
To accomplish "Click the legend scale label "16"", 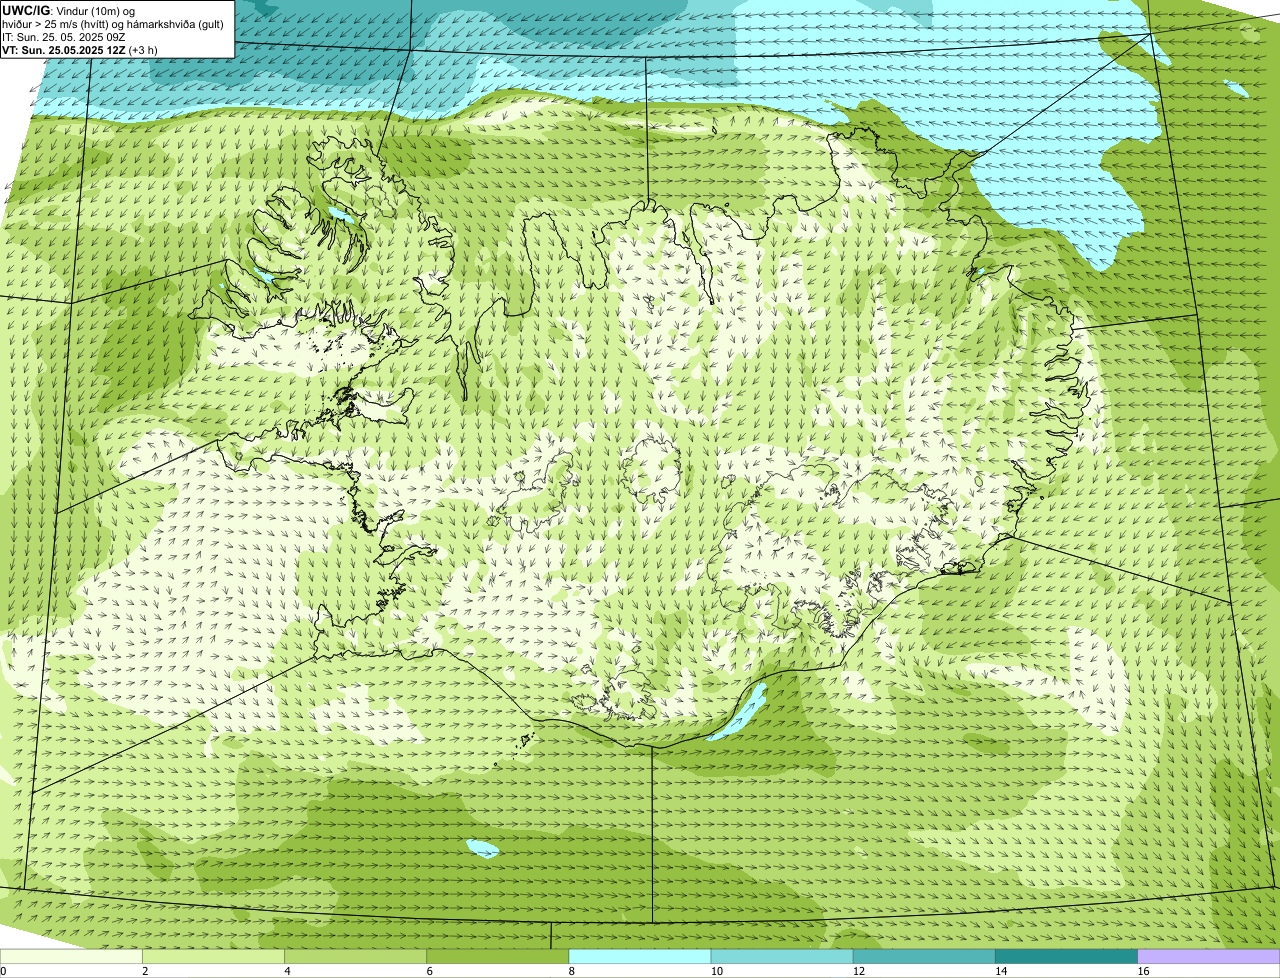I will pos(1142,971).
